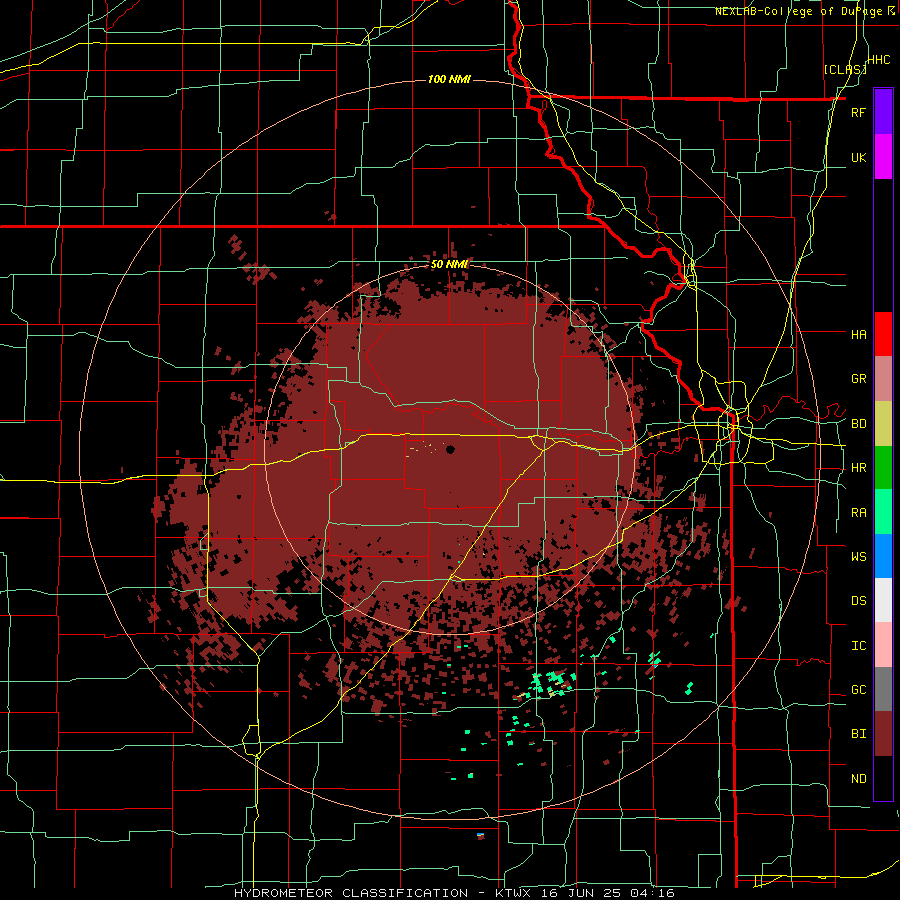Image resolution: width=900 pixels, height=900 pixels.
Task: Click the "100 NMI" range ring label
Action: (449, 79)
